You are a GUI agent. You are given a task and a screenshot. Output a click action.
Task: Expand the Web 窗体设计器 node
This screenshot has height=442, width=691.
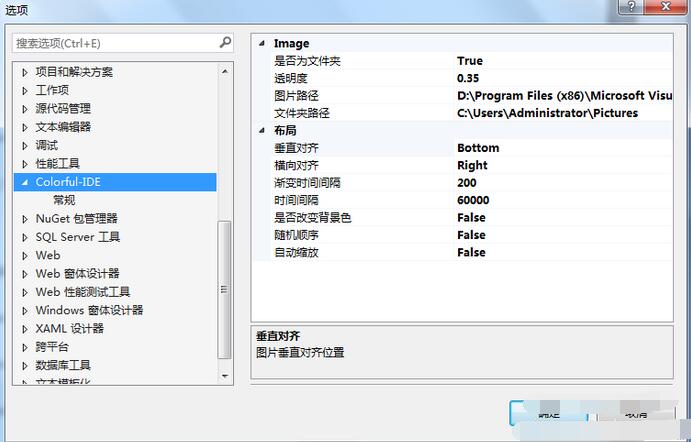click(x=25, y=274)
